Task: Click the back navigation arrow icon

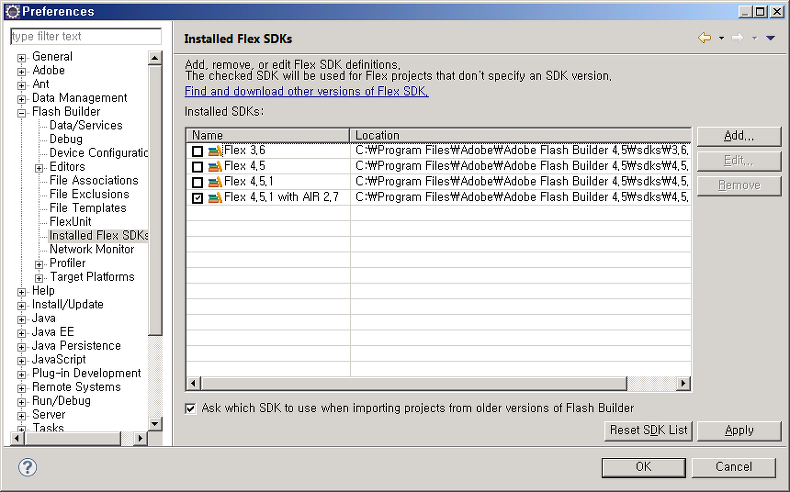Action: tap(704, 38)
